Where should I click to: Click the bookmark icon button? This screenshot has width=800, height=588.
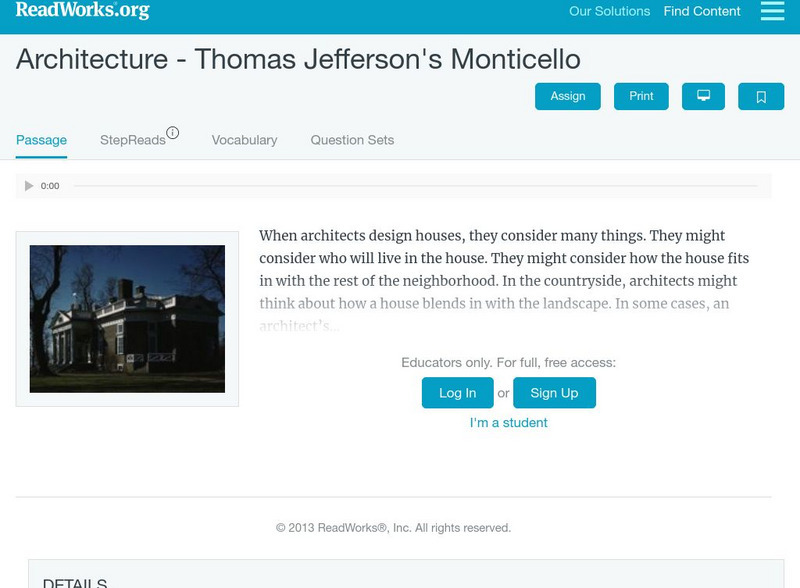(761, 96)
